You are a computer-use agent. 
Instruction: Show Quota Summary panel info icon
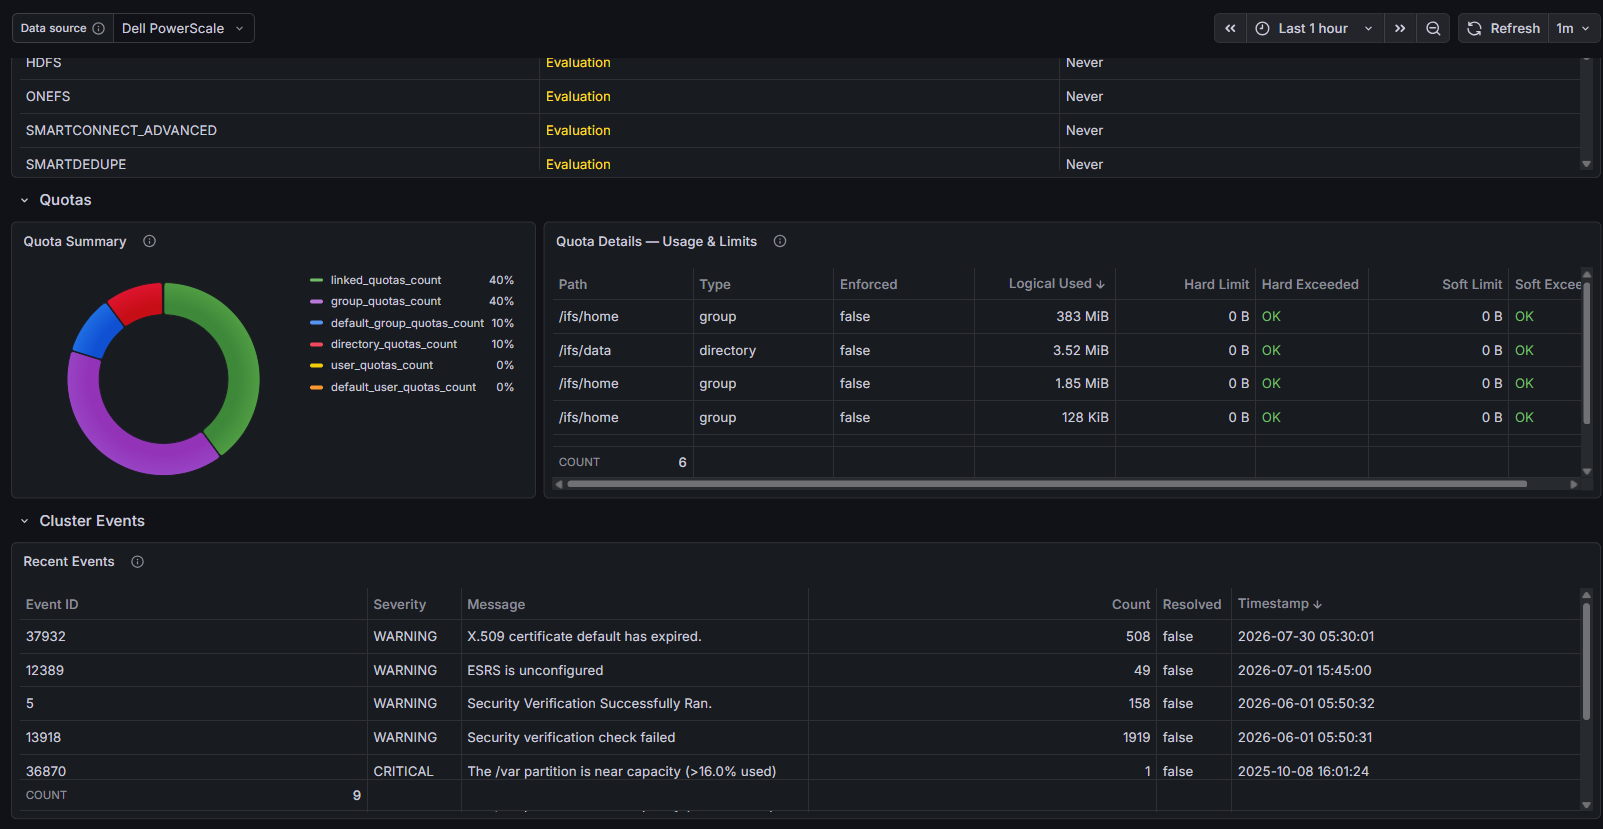[x=149, y=241]
